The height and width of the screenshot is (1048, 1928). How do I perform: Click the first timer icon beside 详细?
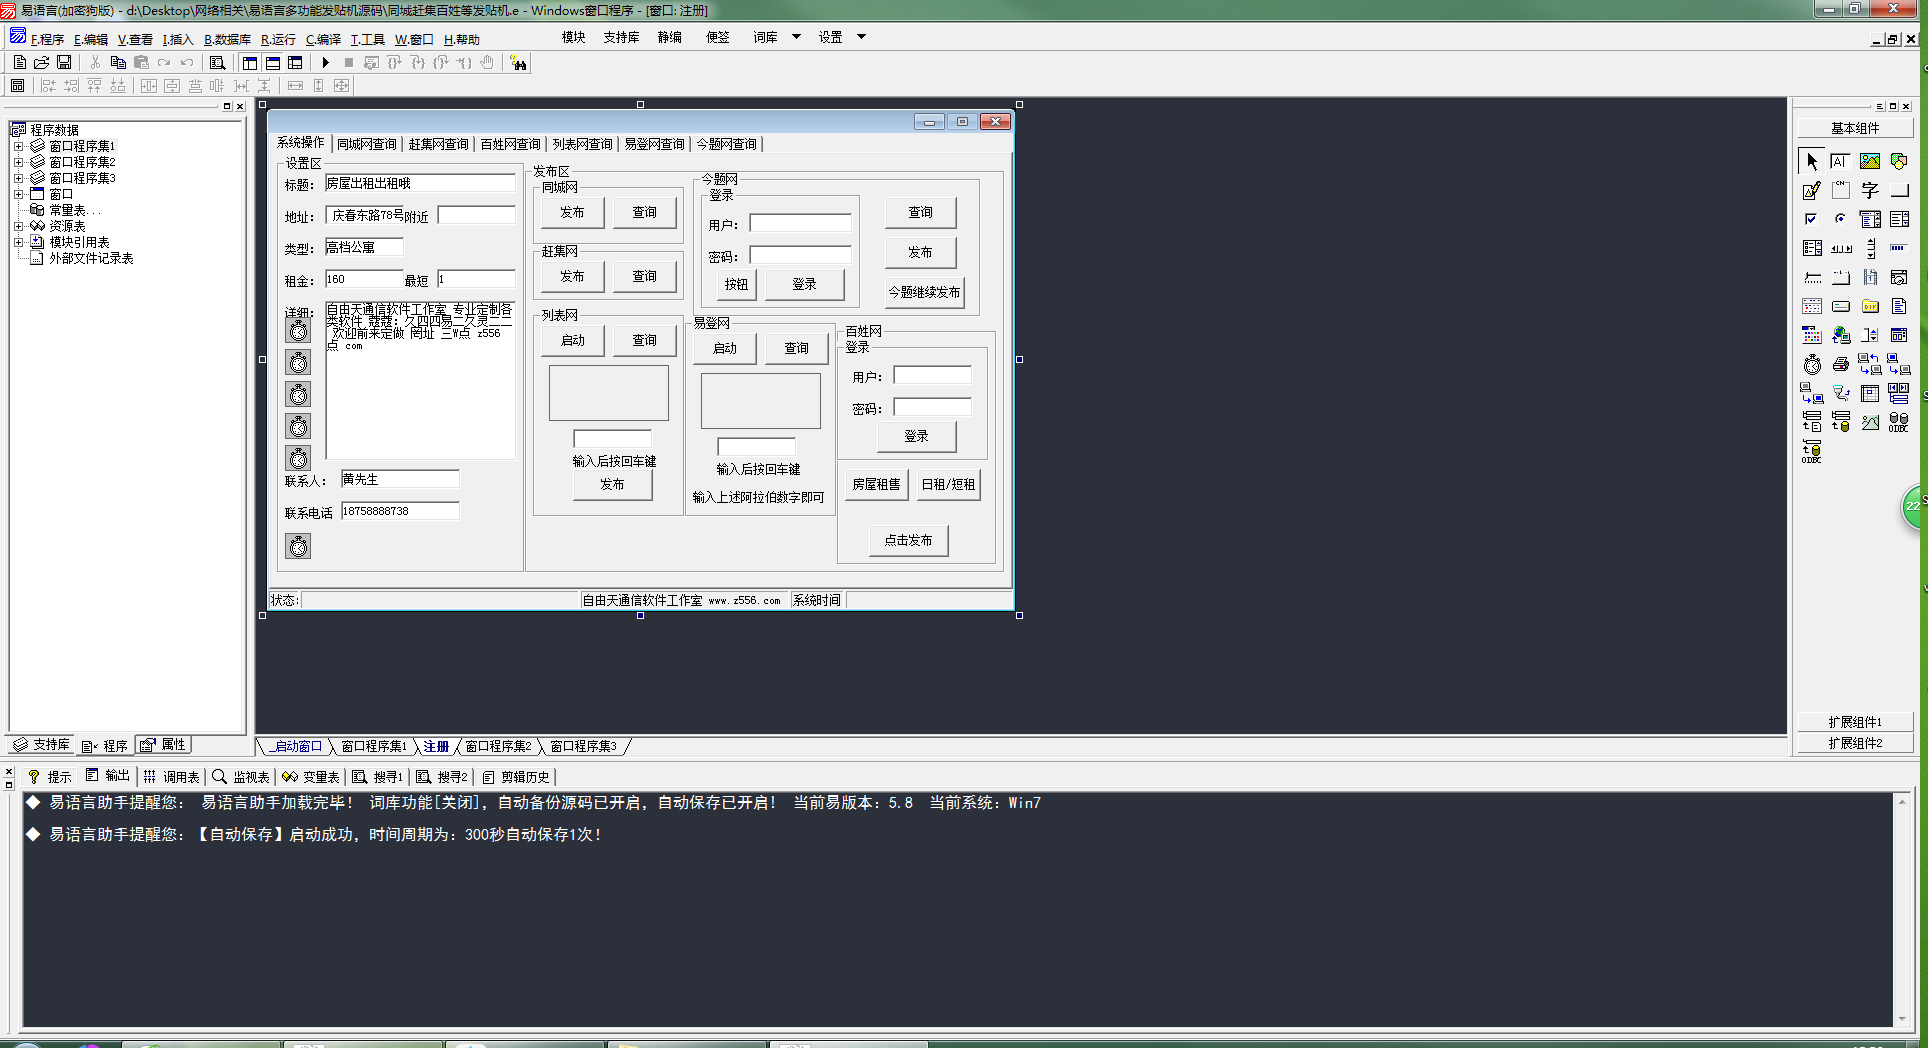tap(298, 331)
